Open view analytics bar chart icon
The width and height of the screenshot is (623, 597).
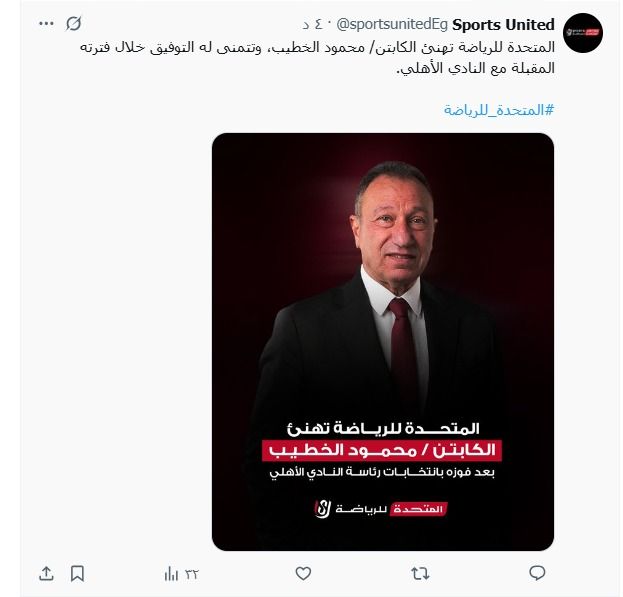pos(171,573)
